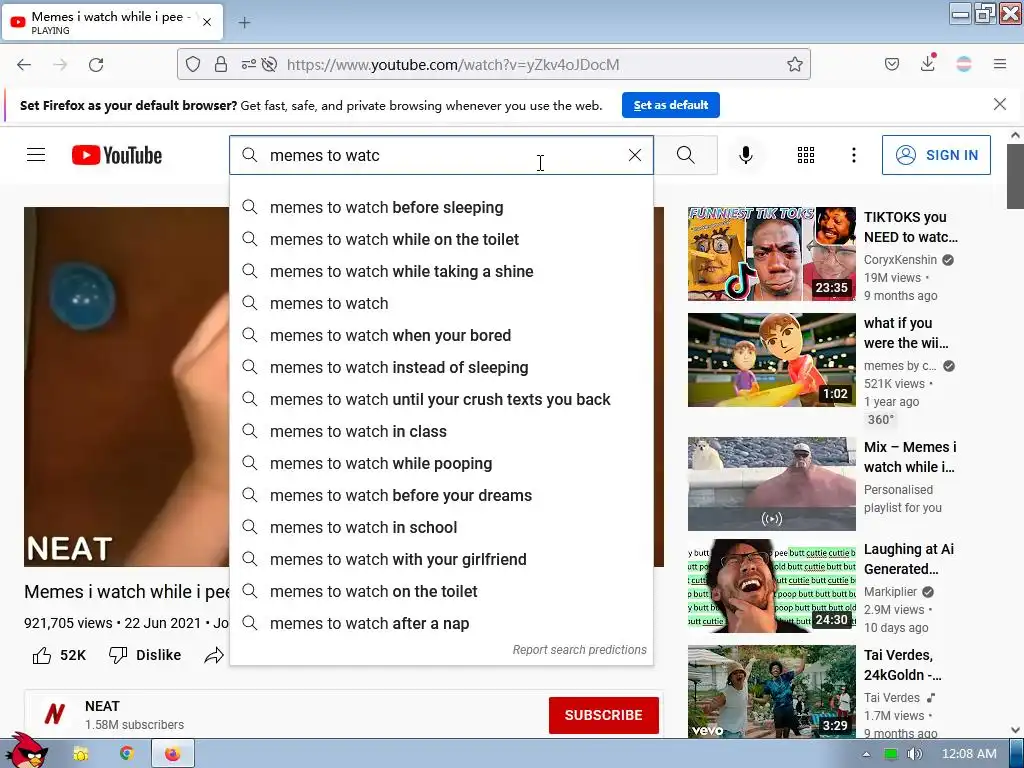The width and height of the screenshot is (1024, 768).
Task: Open the YouTube guide hamburger menu
Action: (36, 155)
